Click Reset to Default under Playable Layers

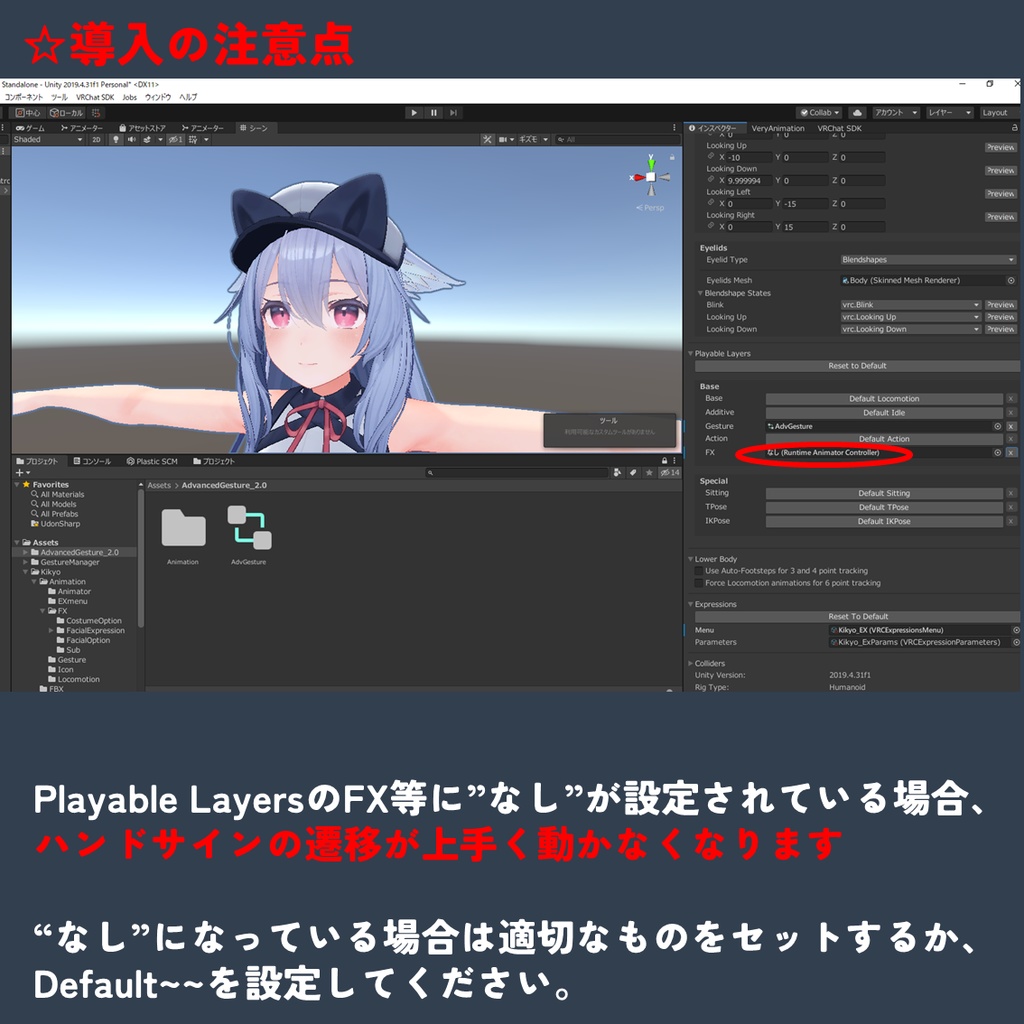click(x=857, y=366)
